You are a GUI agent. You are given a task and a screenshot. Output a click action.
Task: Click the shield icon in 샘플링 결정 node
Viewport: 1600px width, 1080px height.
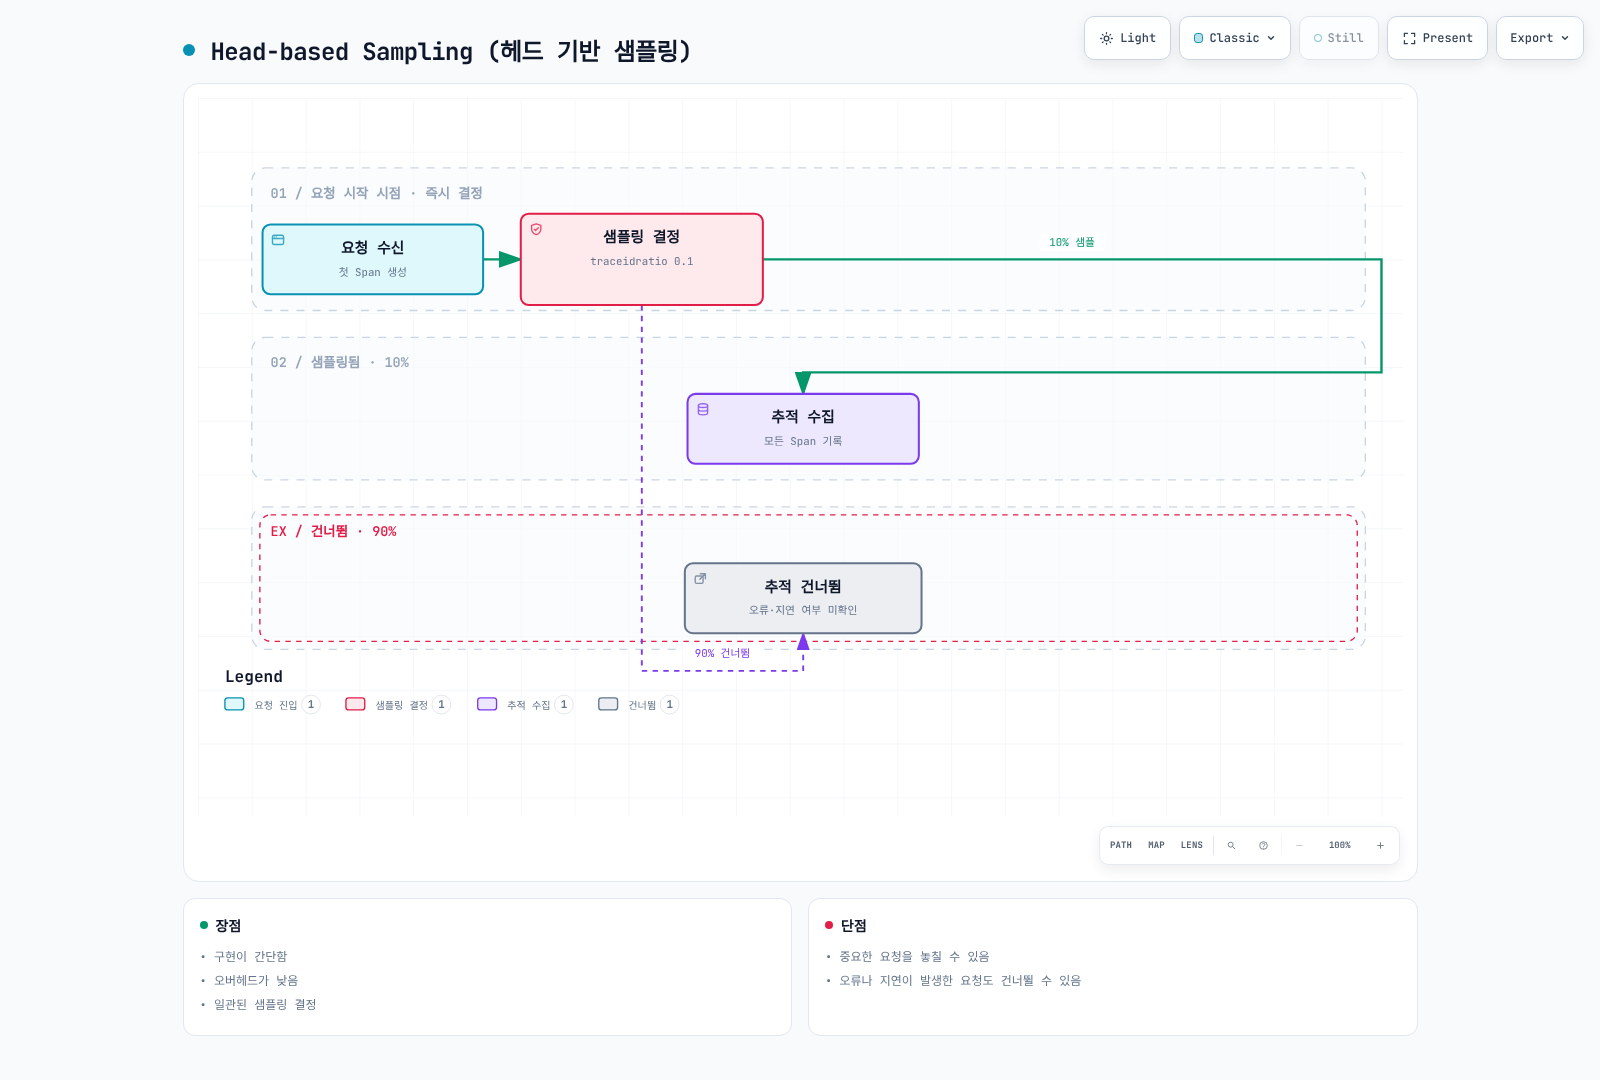point(536,229)
